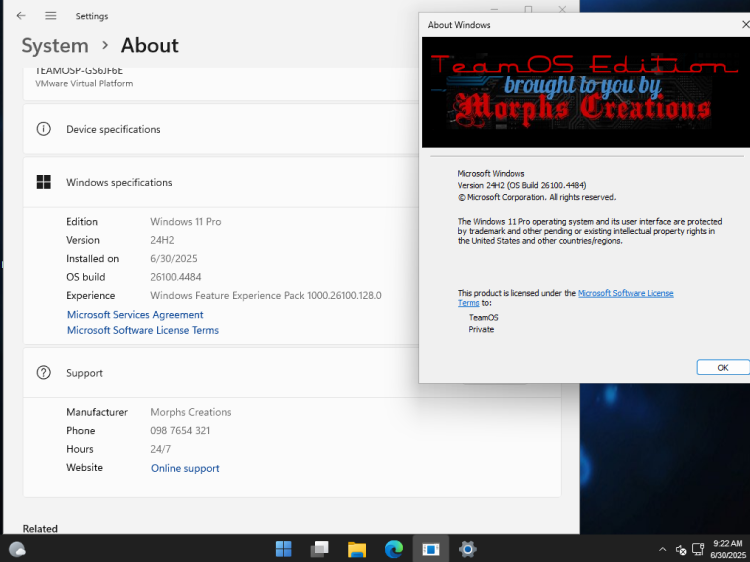Open Microsoft Software License Terms link in About Windows
The width and height of the screenshot is (750, 562).
[625, 293]
